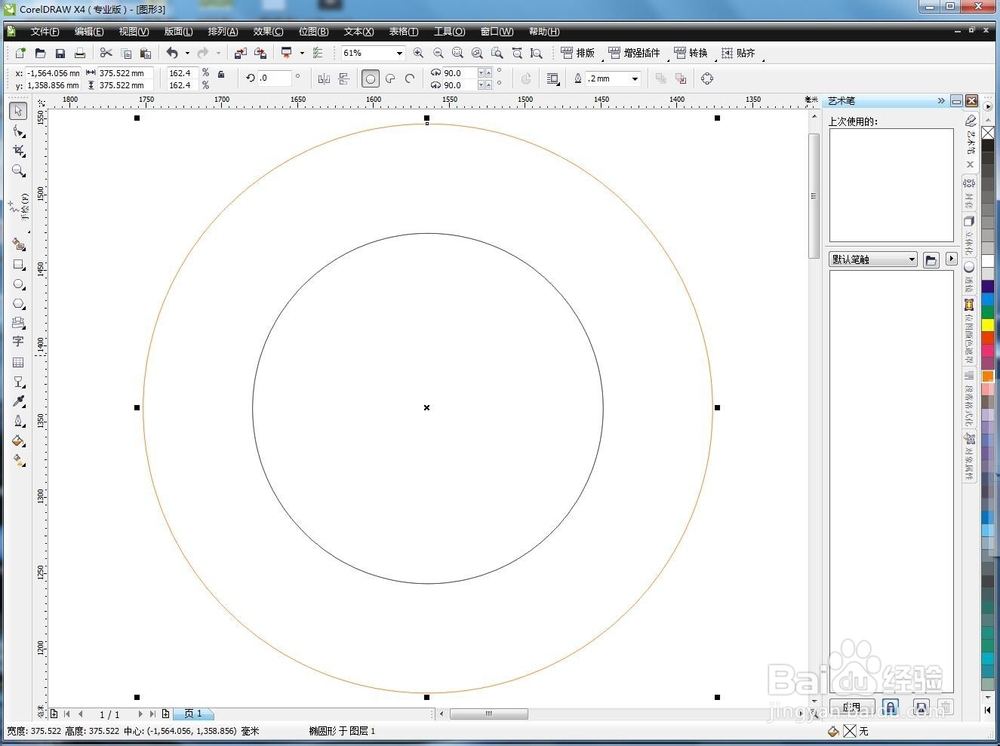
Task: Click the 增强插件 toolbar button
Action: [635, 53]
